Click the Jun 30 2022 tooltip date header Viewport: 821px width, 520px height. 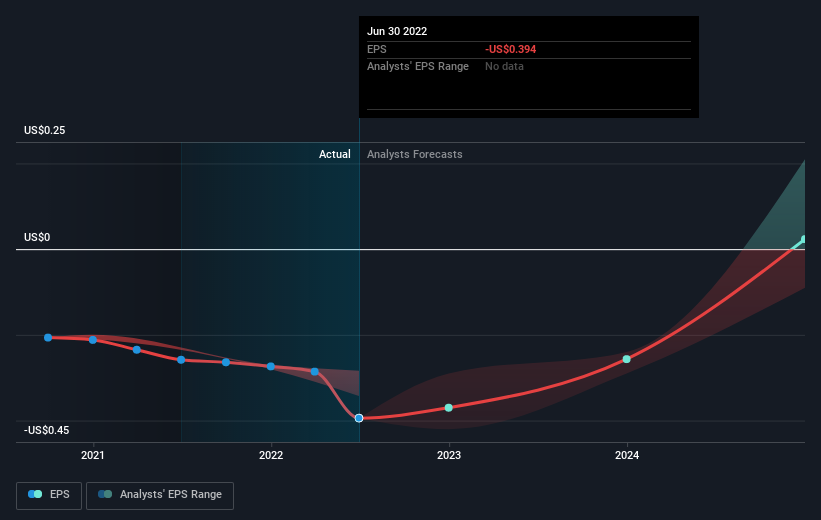pyautogui.click(x=397, y=31)
